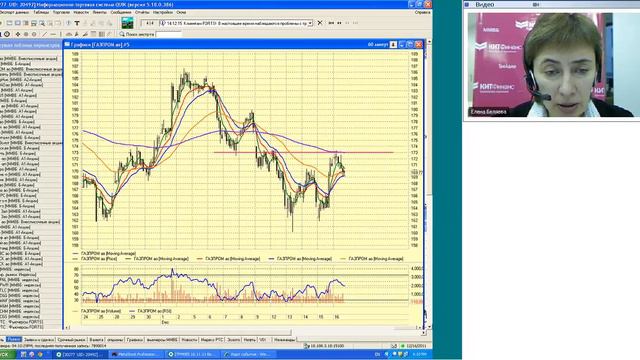Image resolution: width=640 pixels, height=360 pixels.
Task: Click the green picture icon in toolbar
Action: coord(128,23)
